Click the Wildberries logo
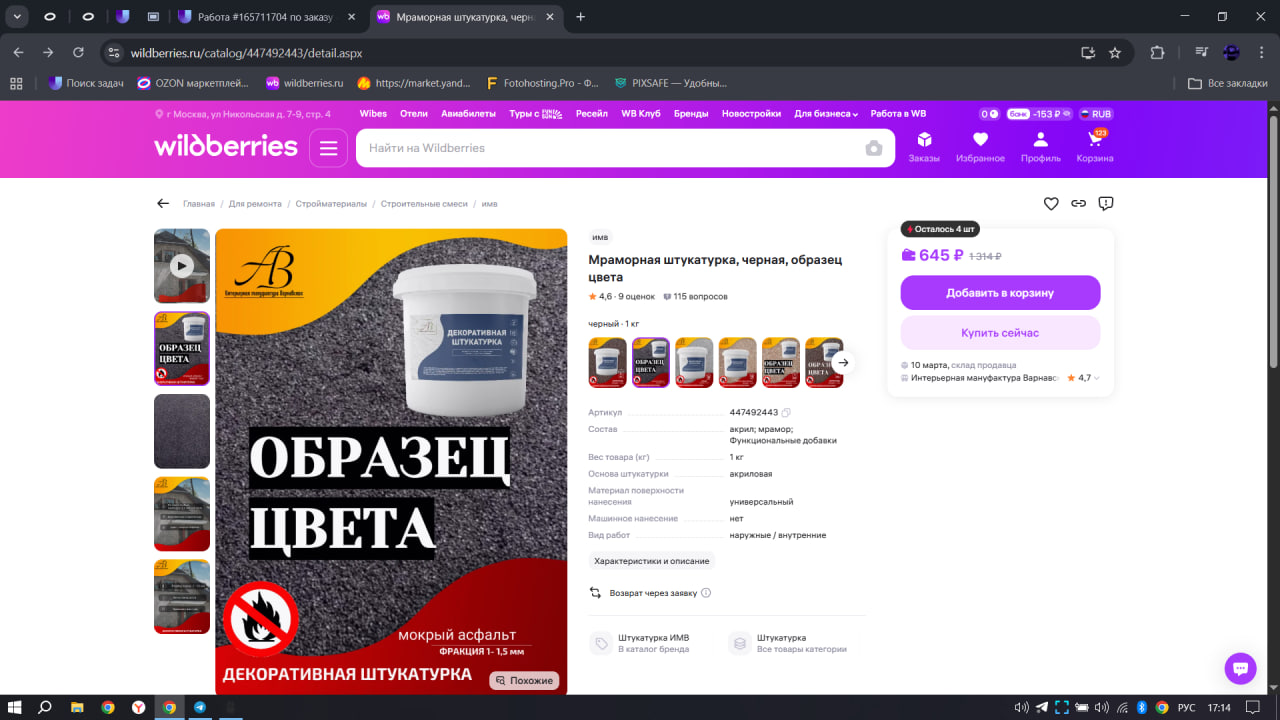1280x720 pixels. point(226,147)
